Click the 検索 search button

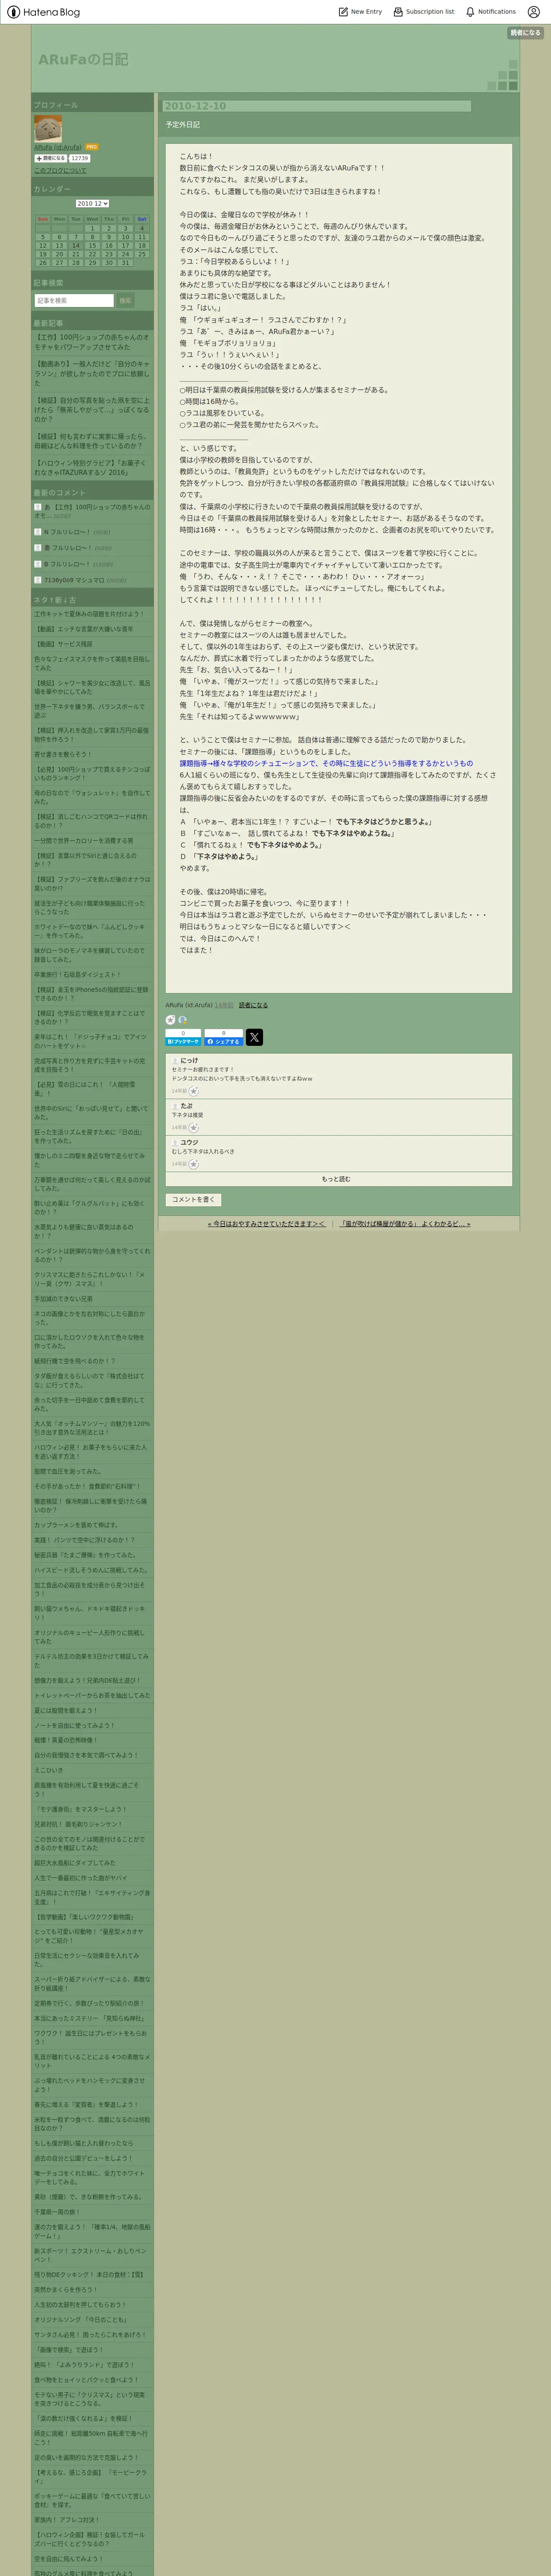(125, 300)
